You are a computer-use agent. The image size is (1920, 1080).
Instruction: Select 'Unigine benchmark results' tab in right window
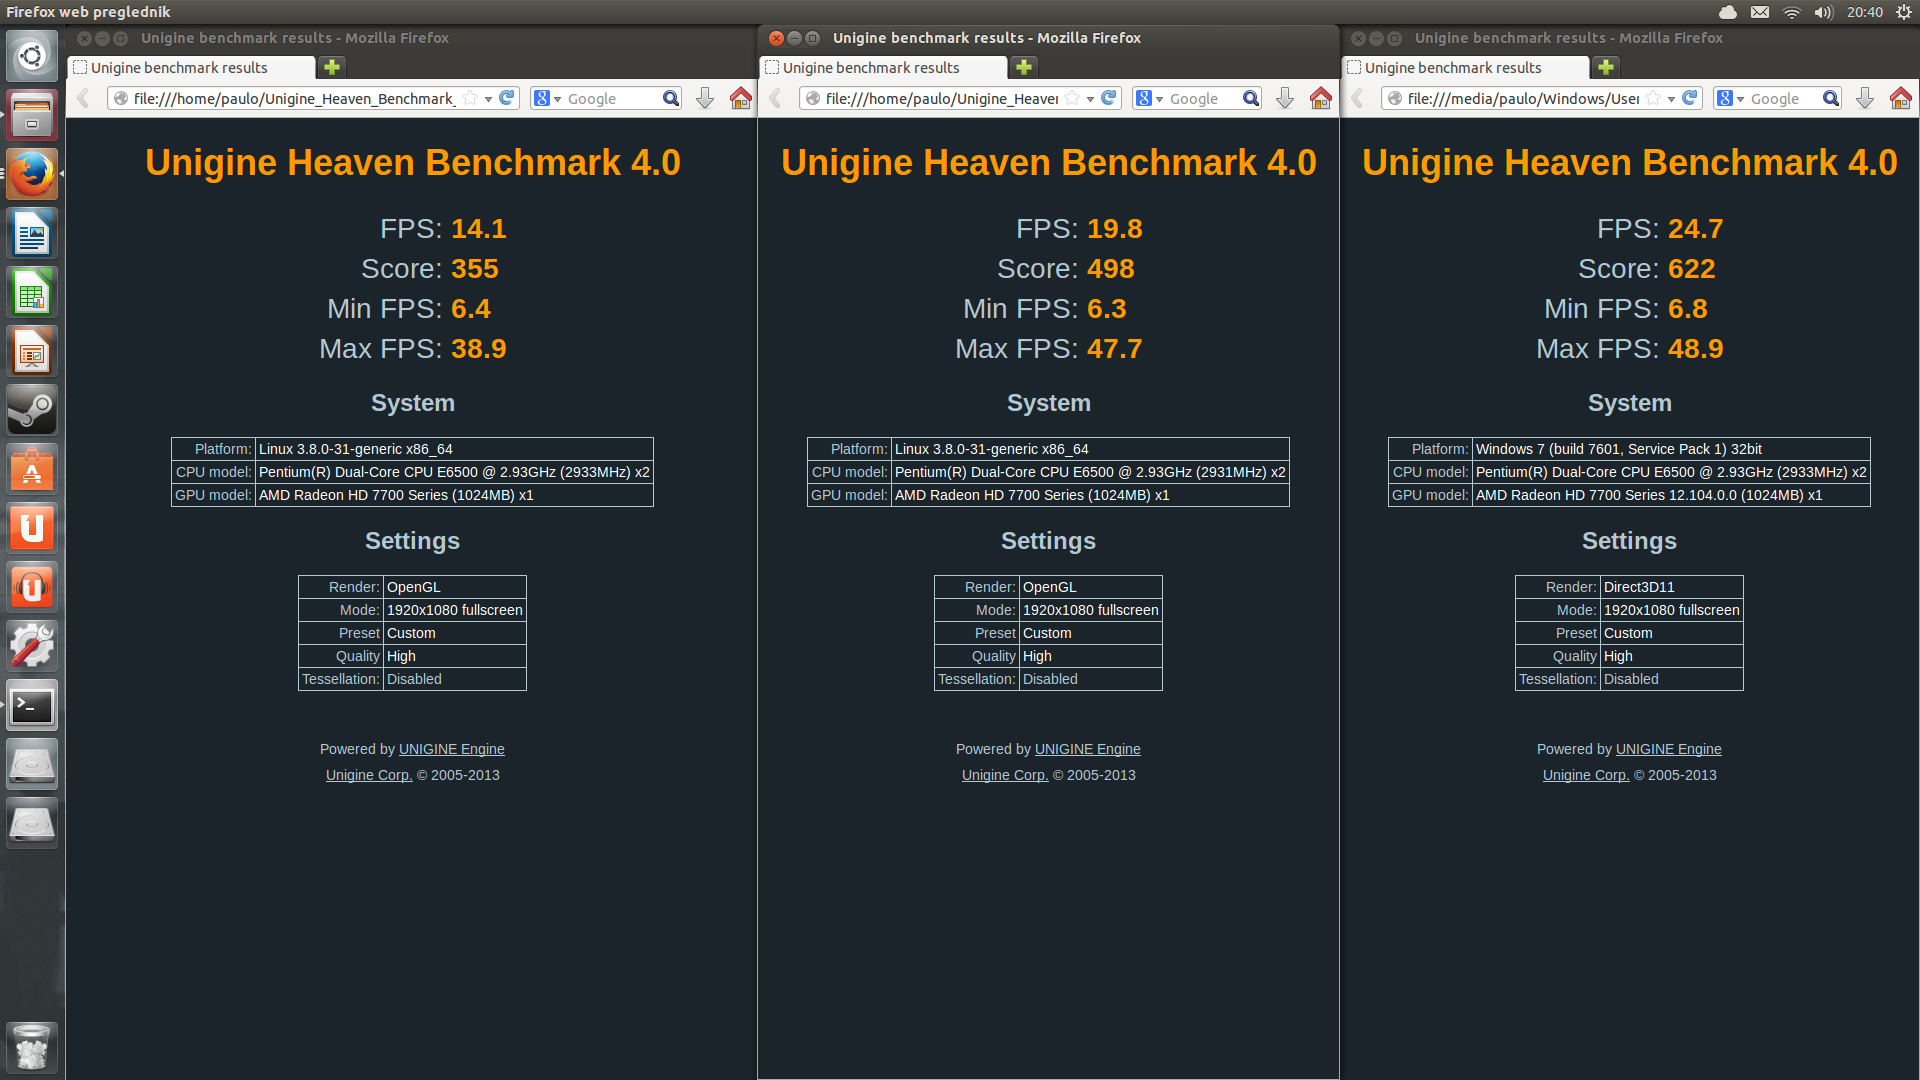(1465, 67)
